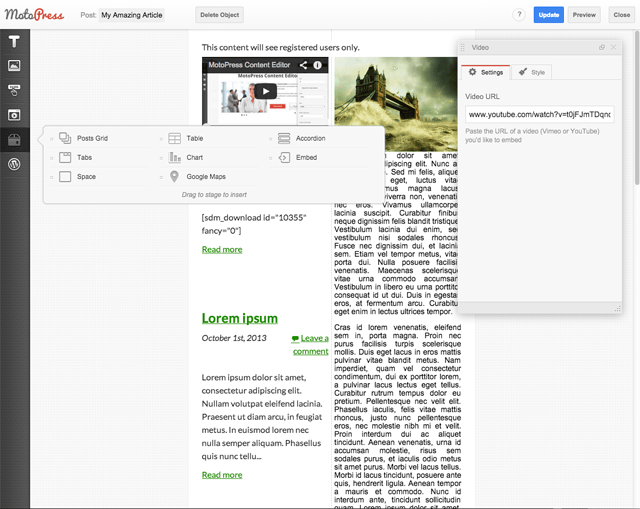Select the Google Maps pin icon

(174, 176)
